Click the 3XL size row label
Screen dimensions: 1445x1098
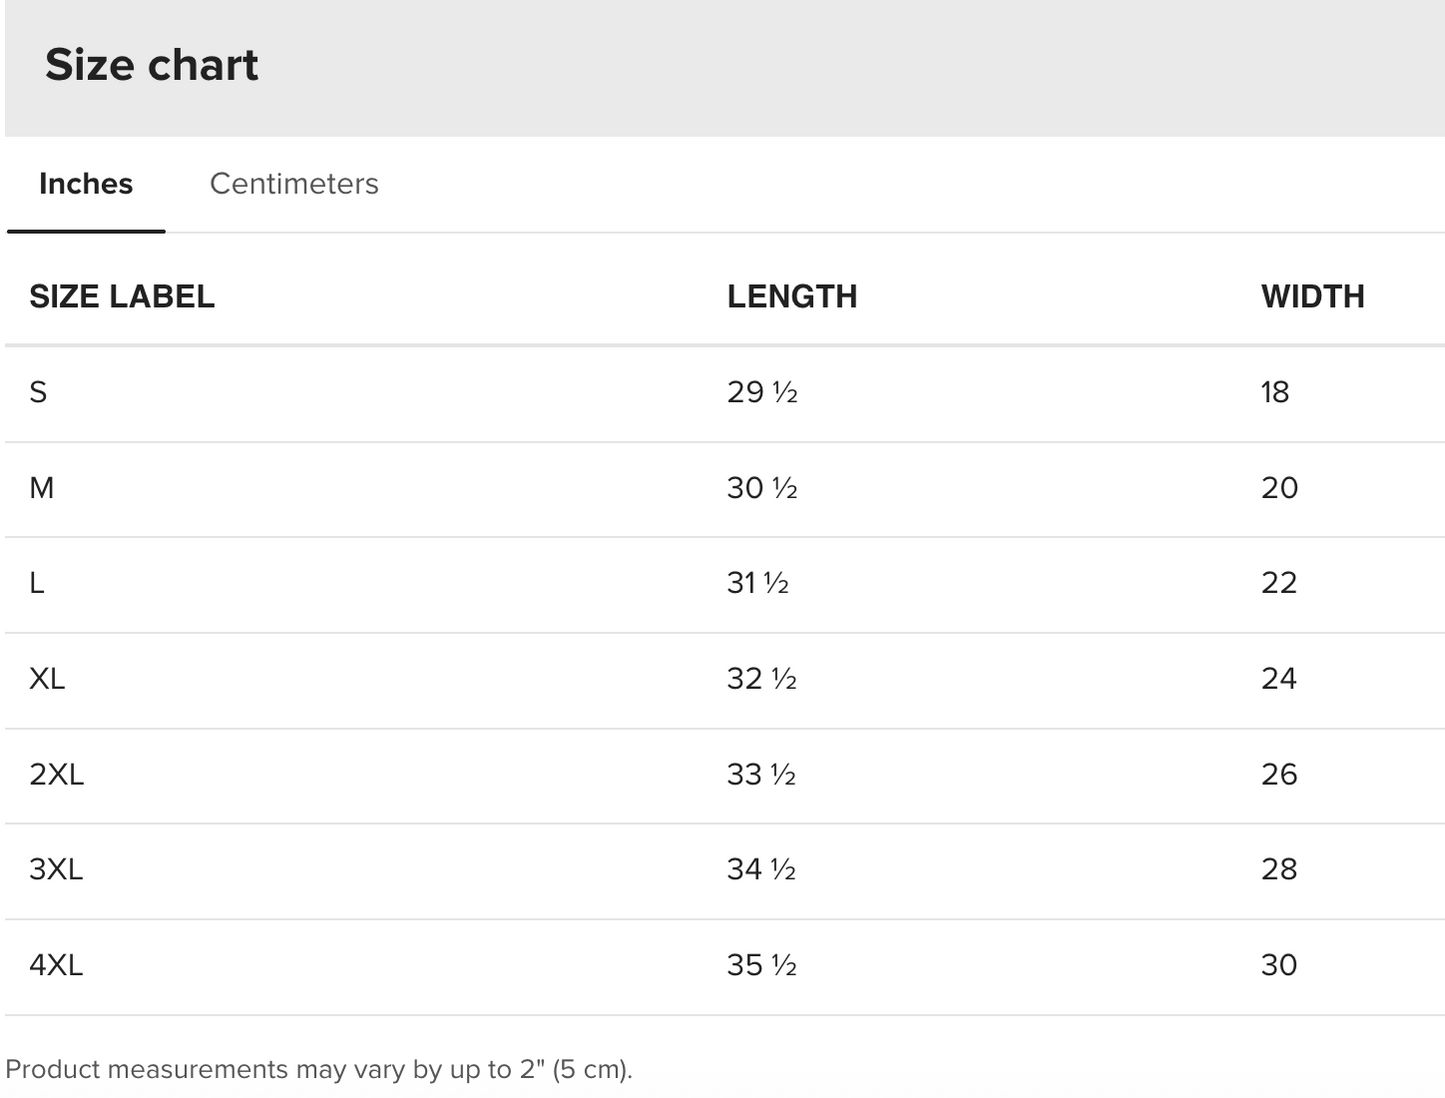click(56, 869)
